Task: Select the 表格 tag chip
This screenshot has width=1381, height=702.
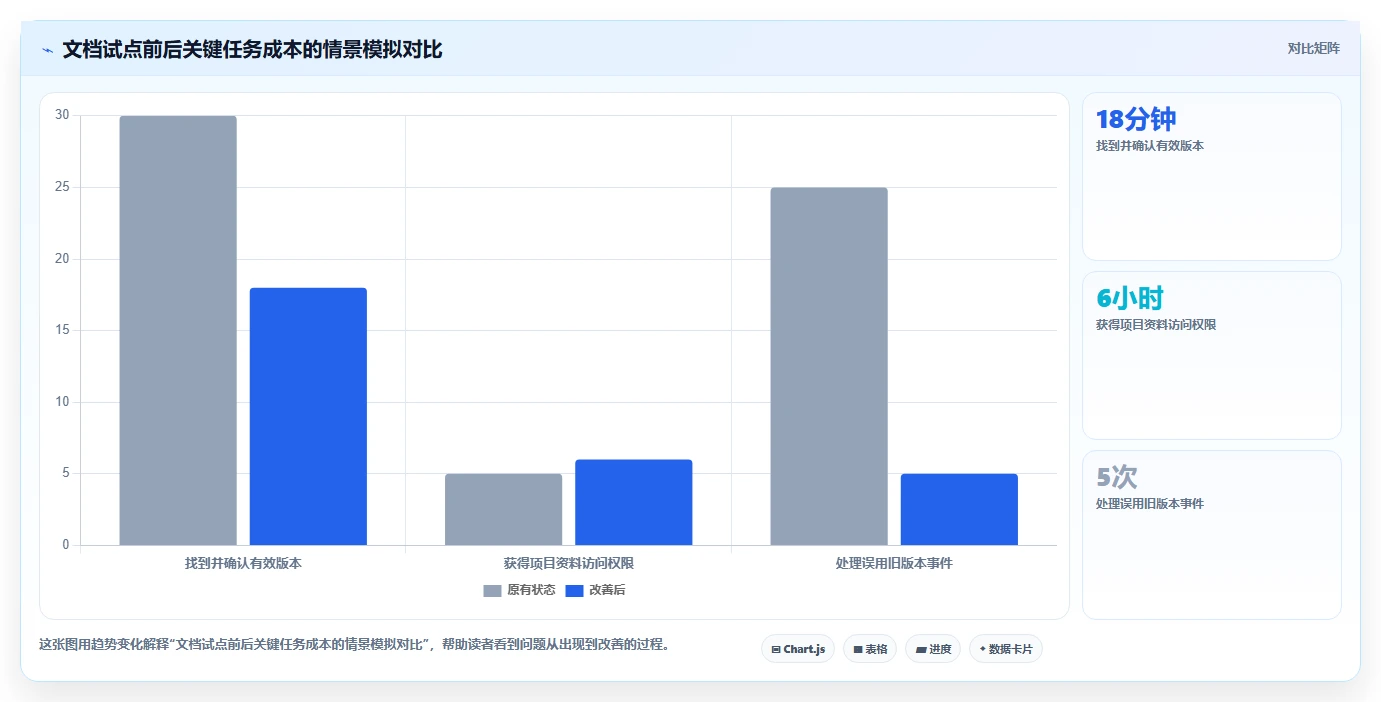Action: [869, 649]
